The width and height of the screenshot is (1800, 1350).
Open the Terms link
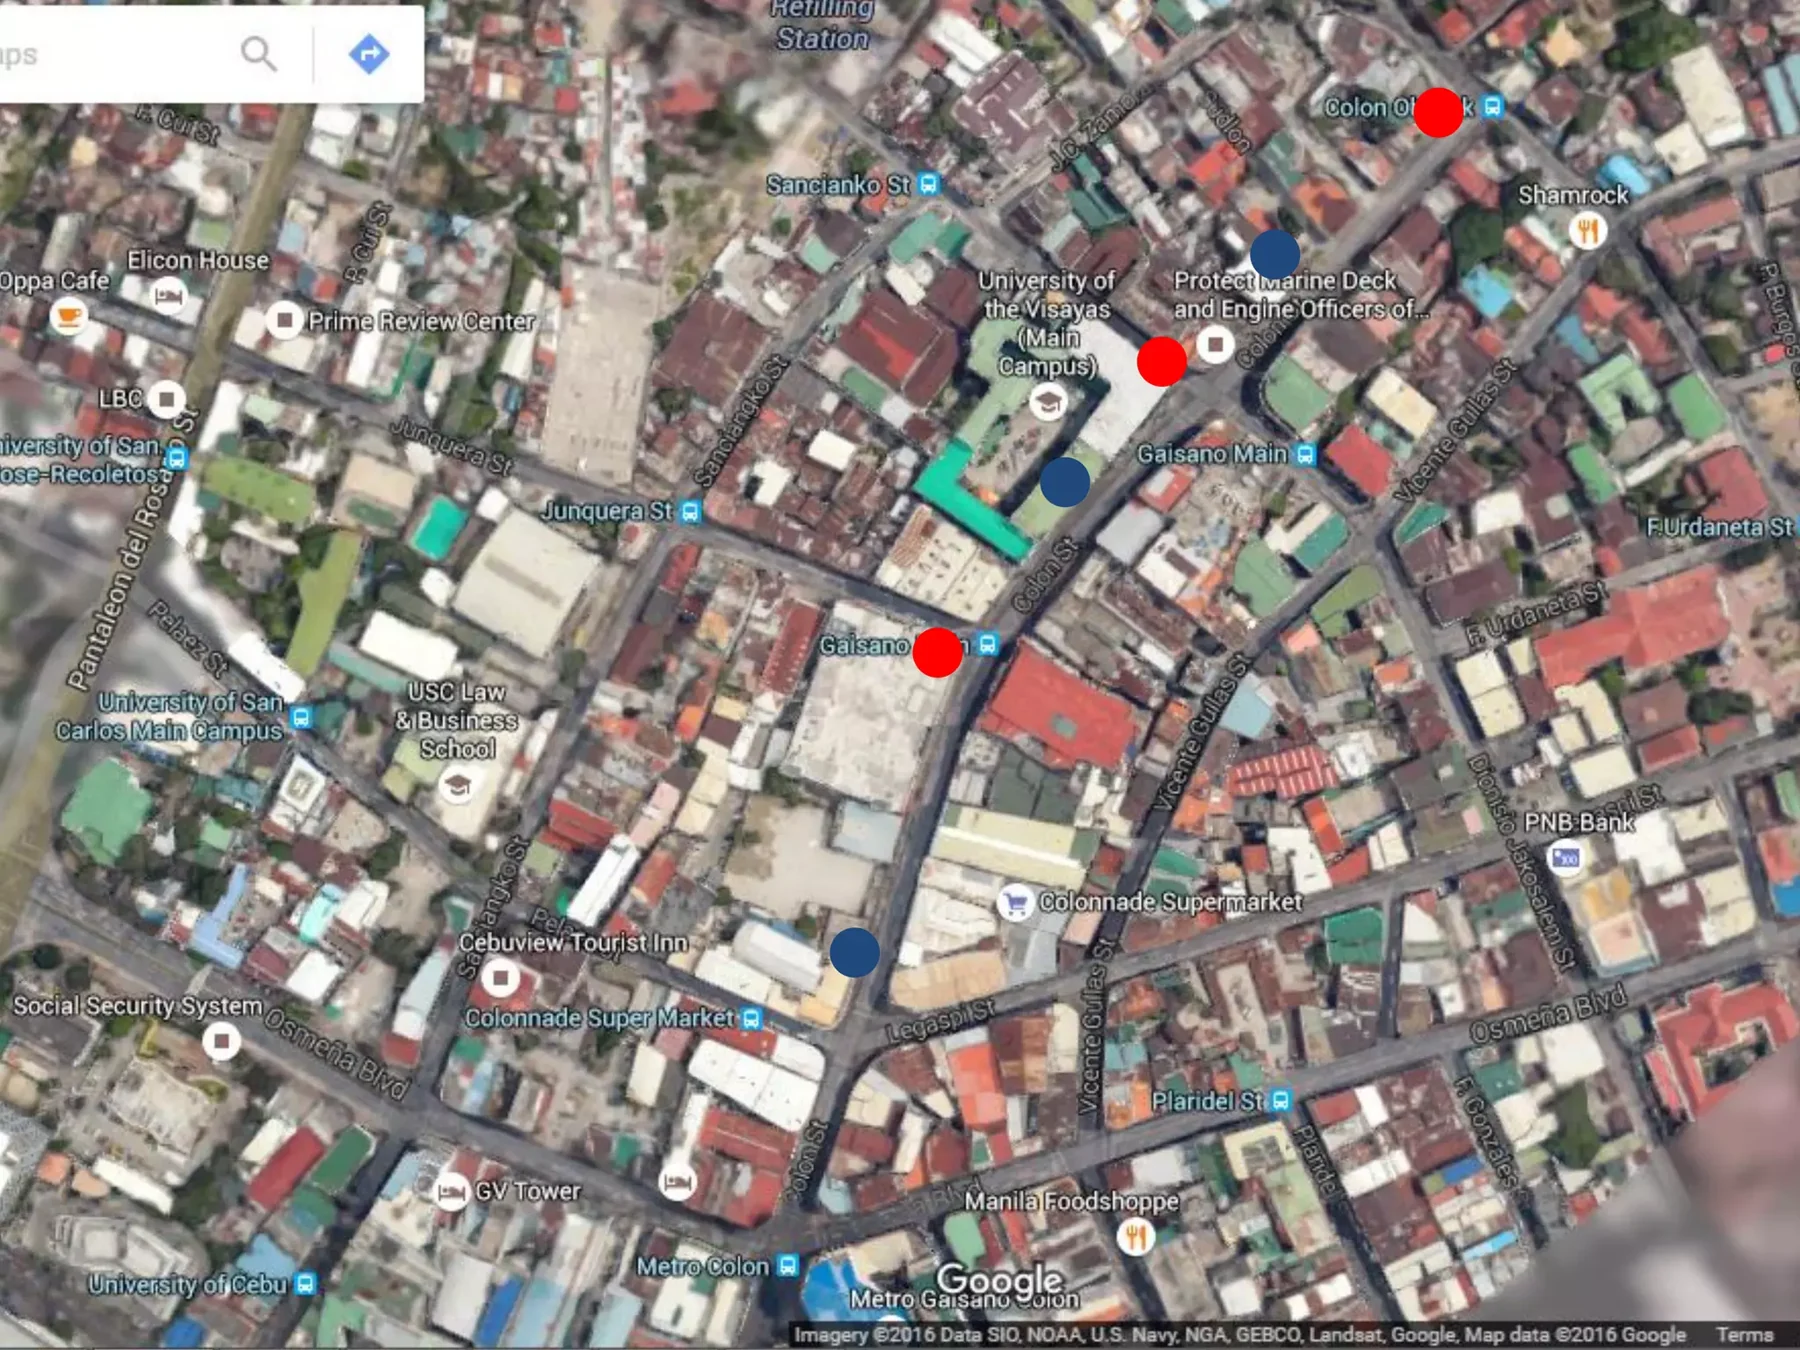[x=1745, y=1334]
